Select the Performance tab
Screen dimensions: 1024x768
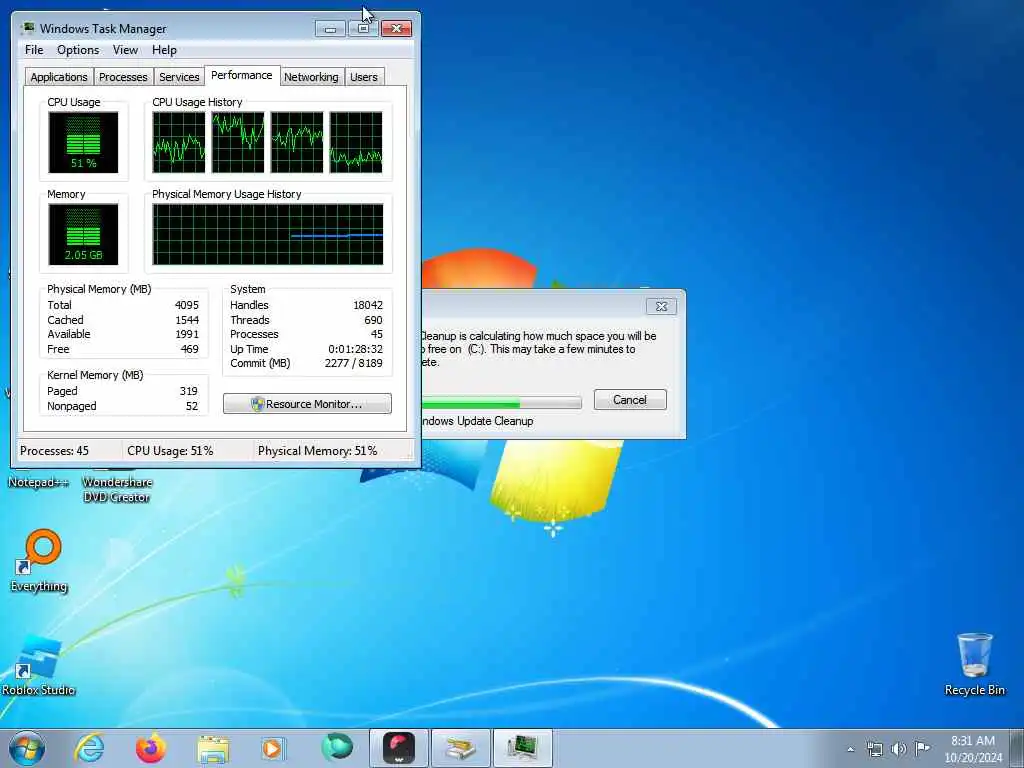click(x=242, y=75)
